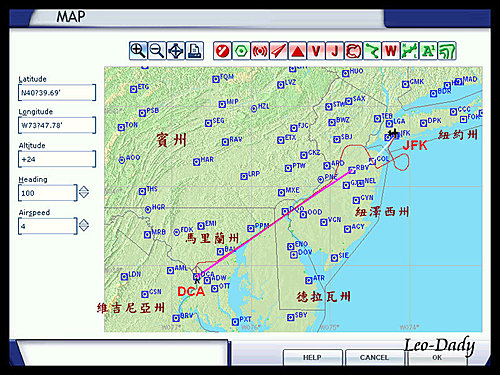The width and height of the screenshot is (500, 375).
Task: Click the print map icon
Action: (x=194, y=51)
